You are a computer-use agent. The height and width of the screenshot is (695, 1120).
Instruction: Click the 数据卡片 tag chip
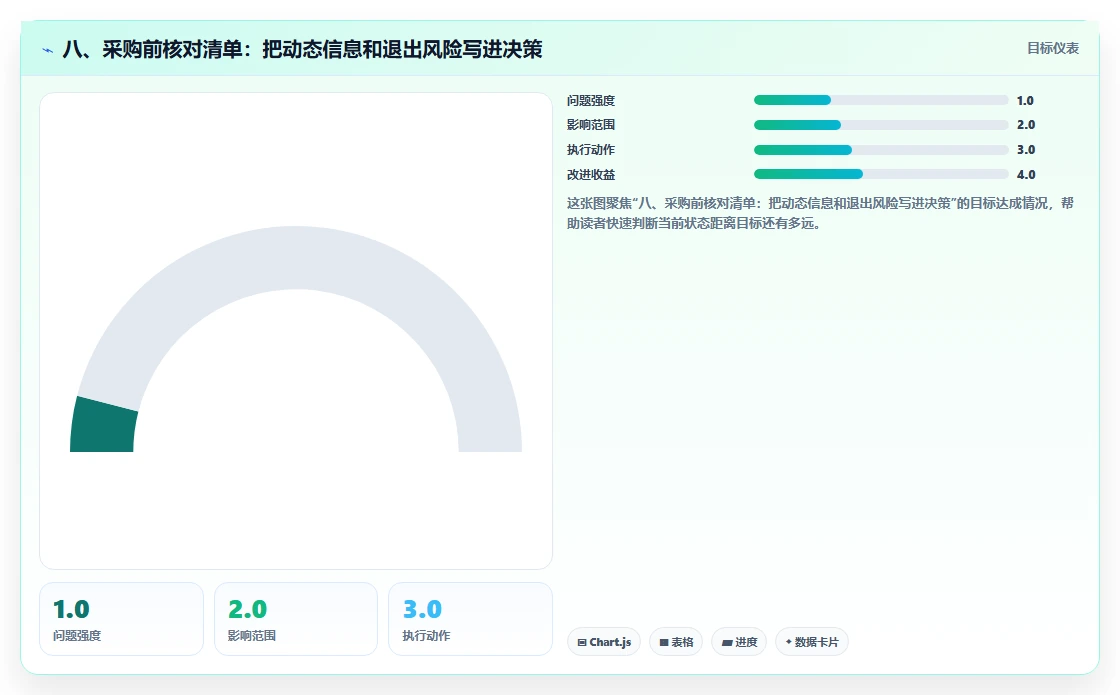click(811, 642)
